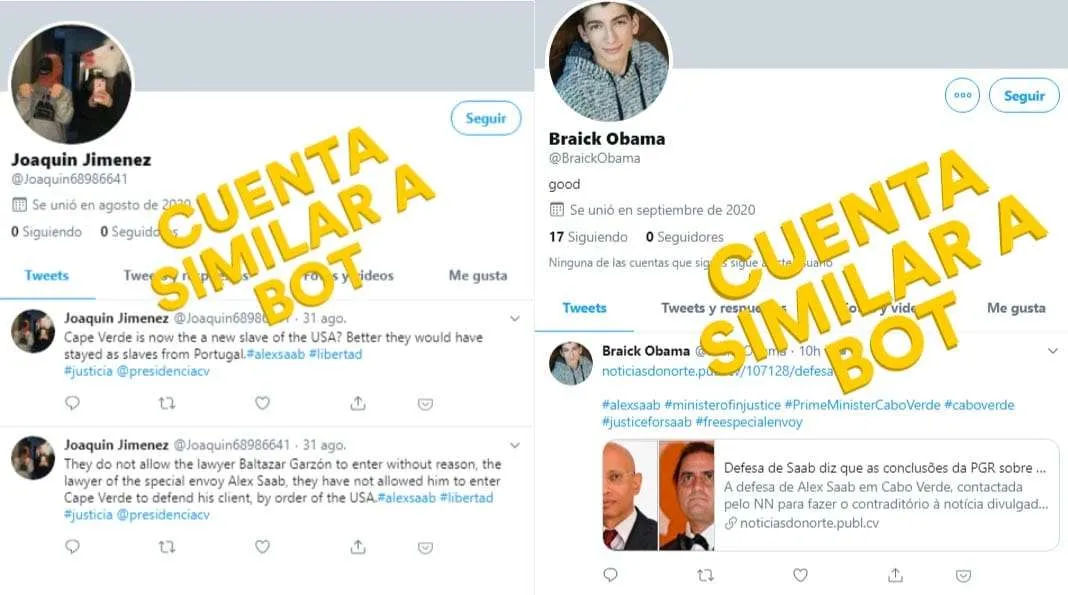Send Braick Obama's tweet via direct message

click(x=962, y=576)
